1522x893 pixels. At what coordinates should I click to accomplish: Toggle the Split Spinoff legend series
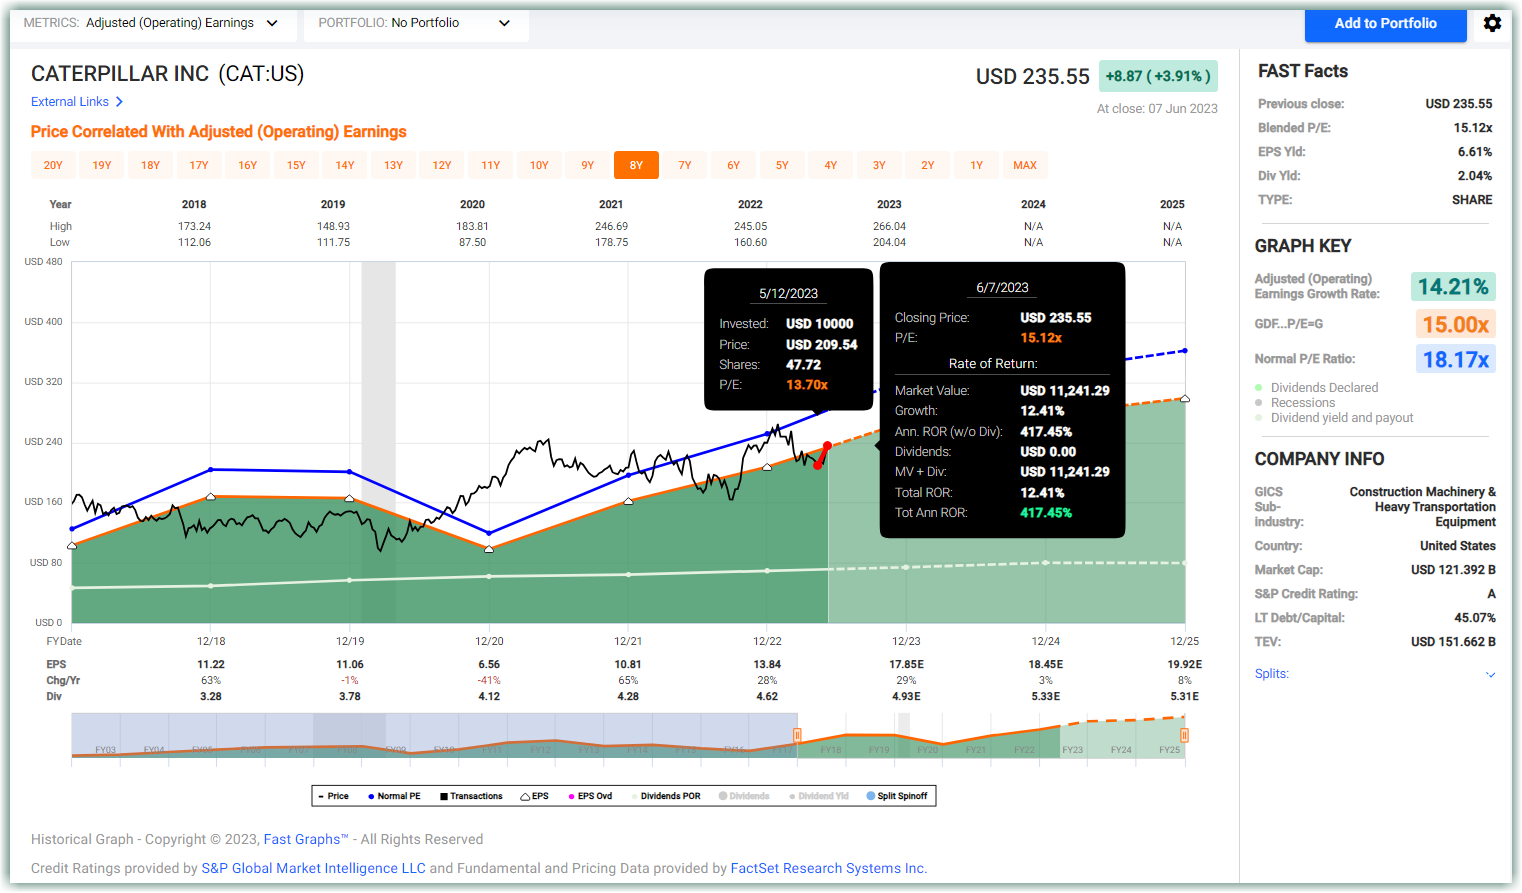coord(897,796)
